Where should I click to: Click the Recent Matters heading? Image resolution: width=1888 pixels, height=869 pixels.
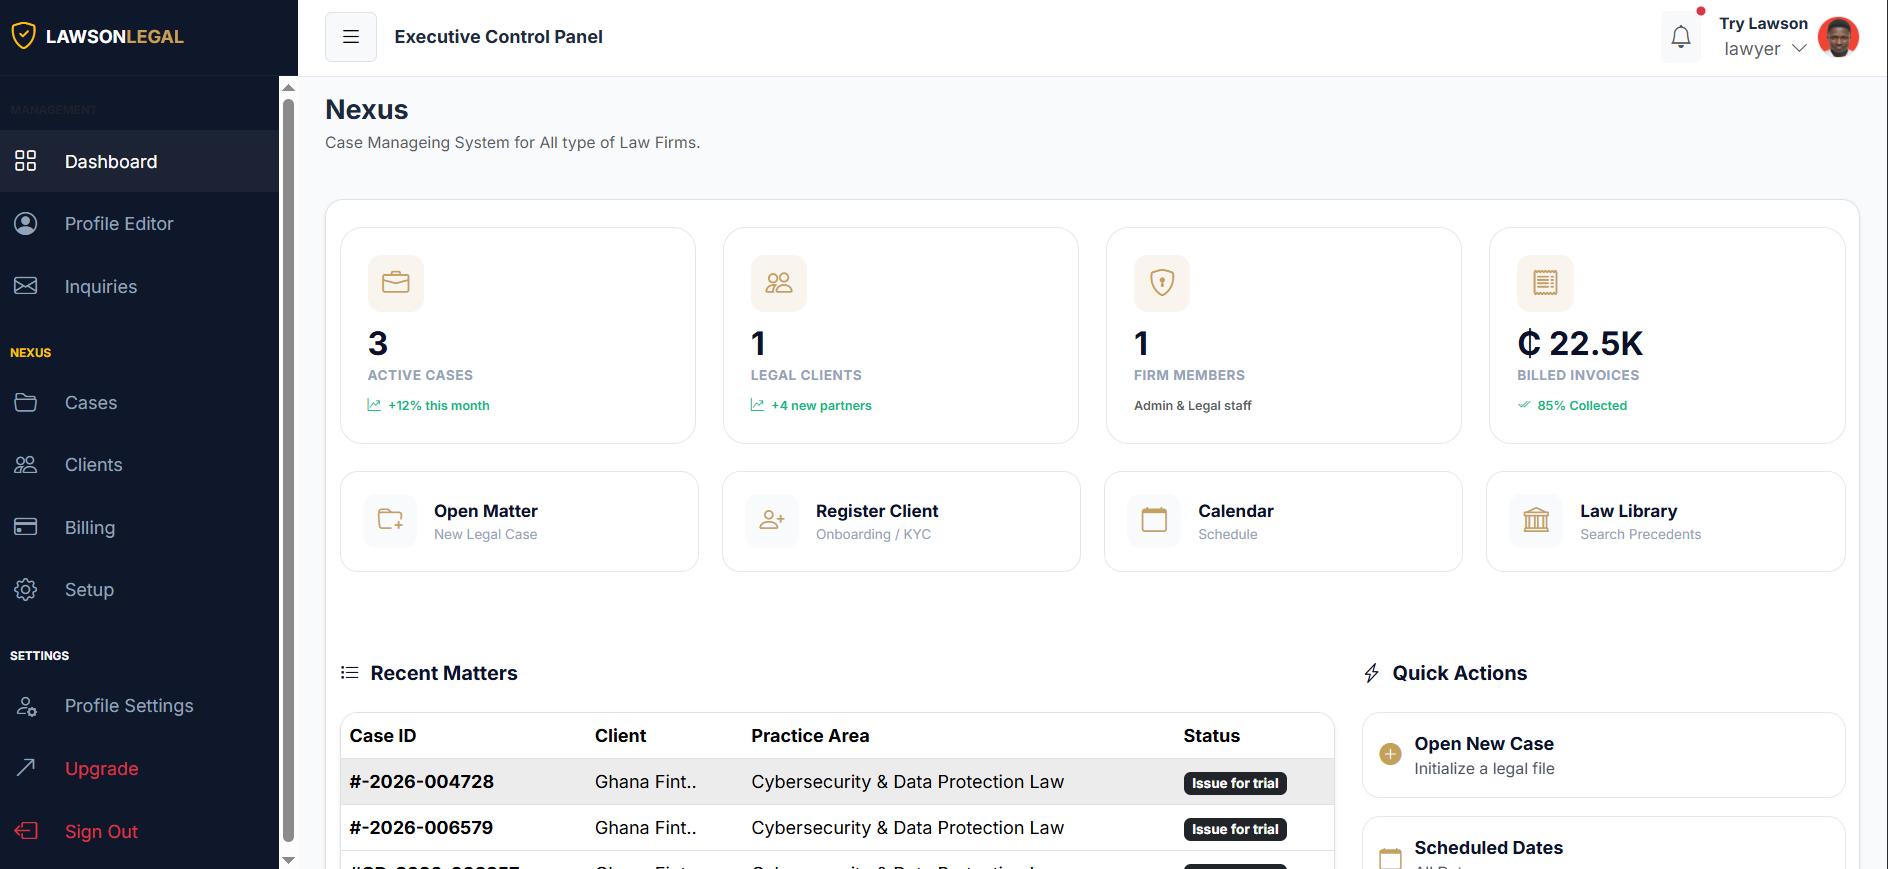click(x=444, y=673)
